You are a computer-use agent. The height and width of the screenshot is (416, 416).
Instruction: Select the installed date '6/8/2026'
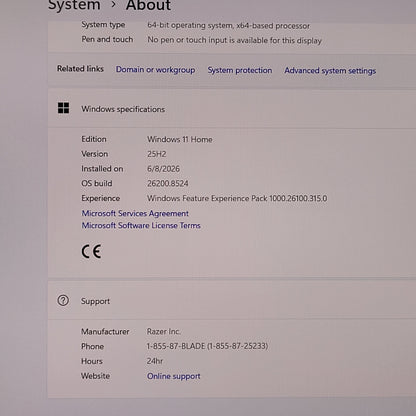pyautogui.click(x=163, y=169)
